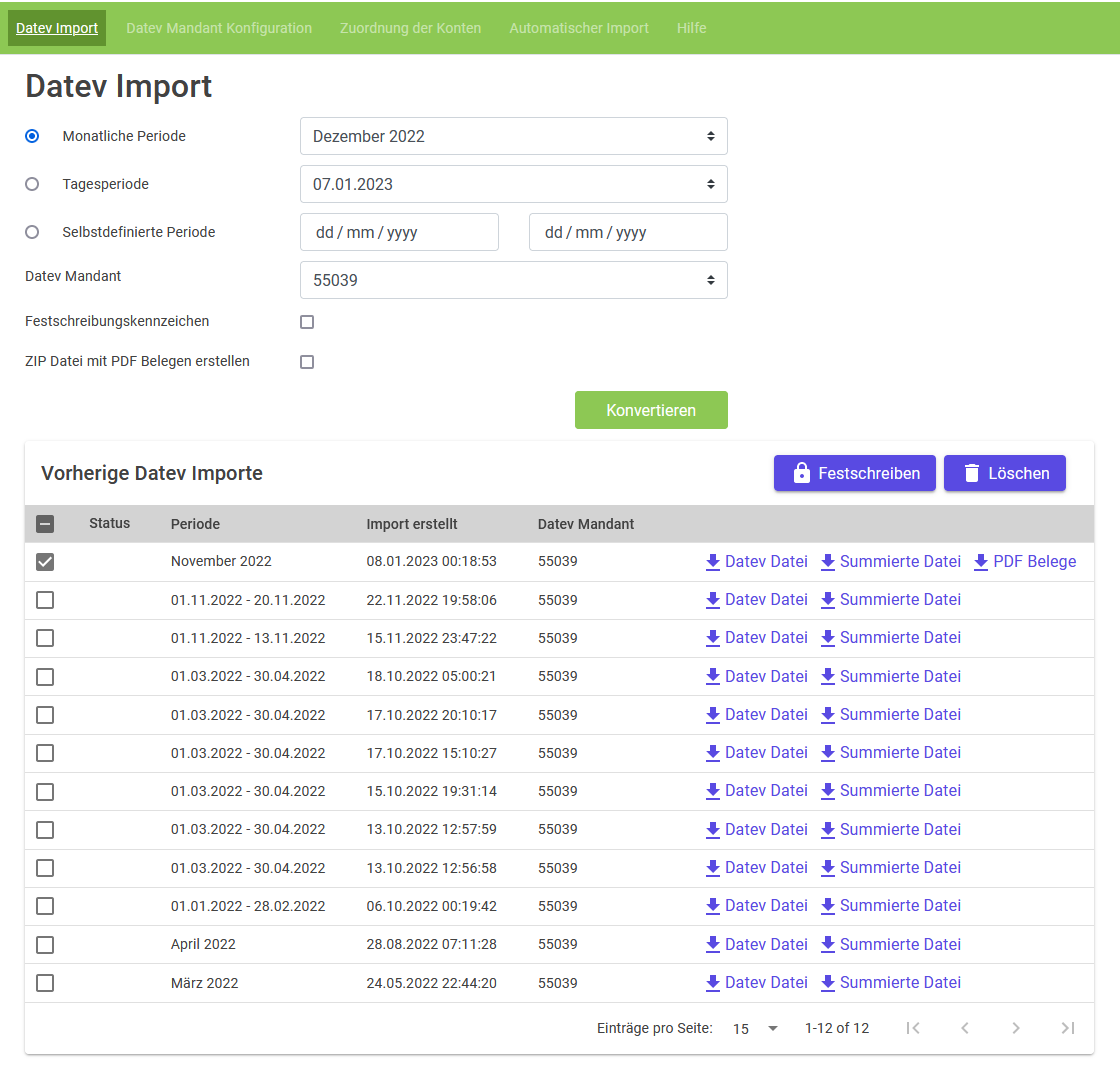Viewport: 1120px width, 1068px height.
Task: Open Automatischer Import tab
Action: (579, 28)
